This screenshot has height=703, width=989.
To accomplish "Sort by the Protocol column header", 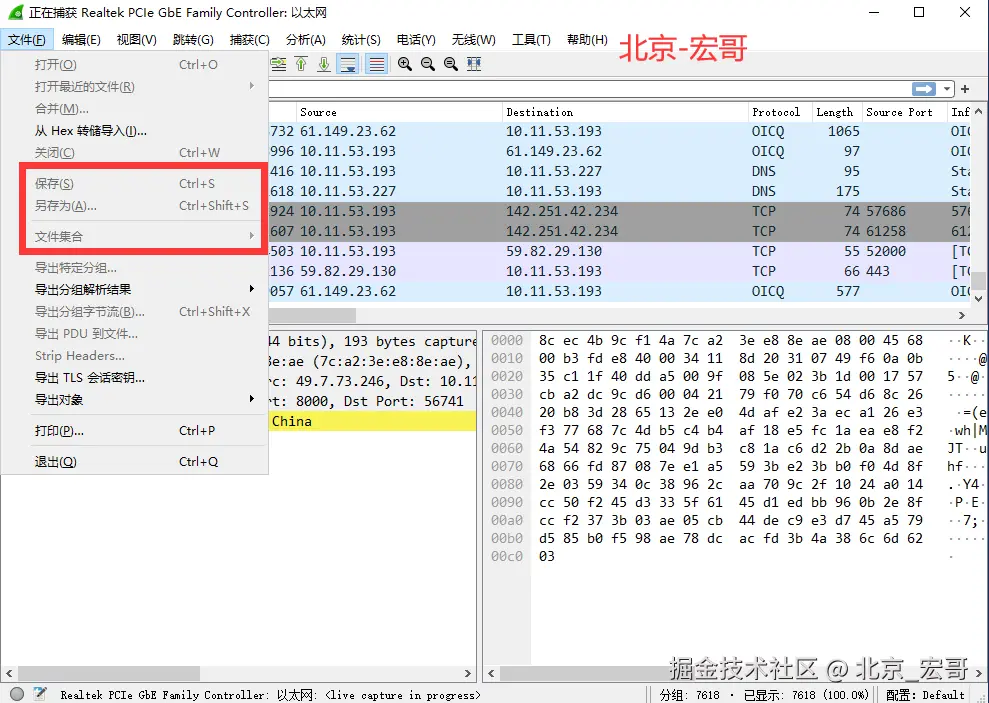I will click(780, 112).
